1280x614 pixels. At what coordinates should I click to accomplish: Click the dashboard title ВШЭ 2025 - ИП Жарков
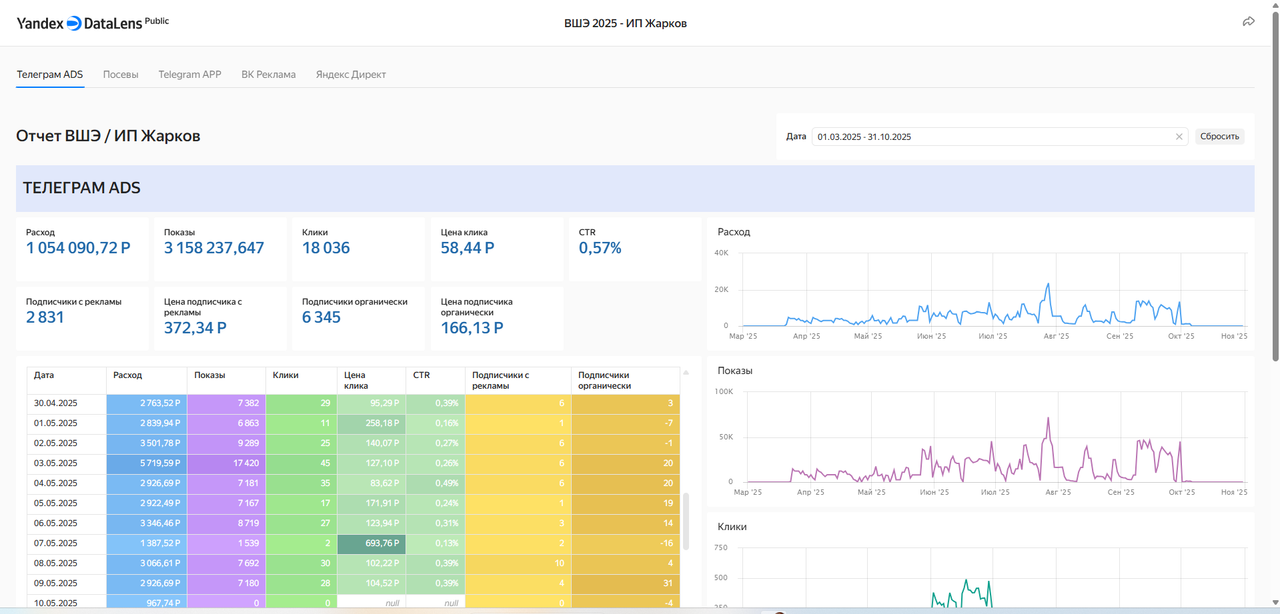click(625, 23)
